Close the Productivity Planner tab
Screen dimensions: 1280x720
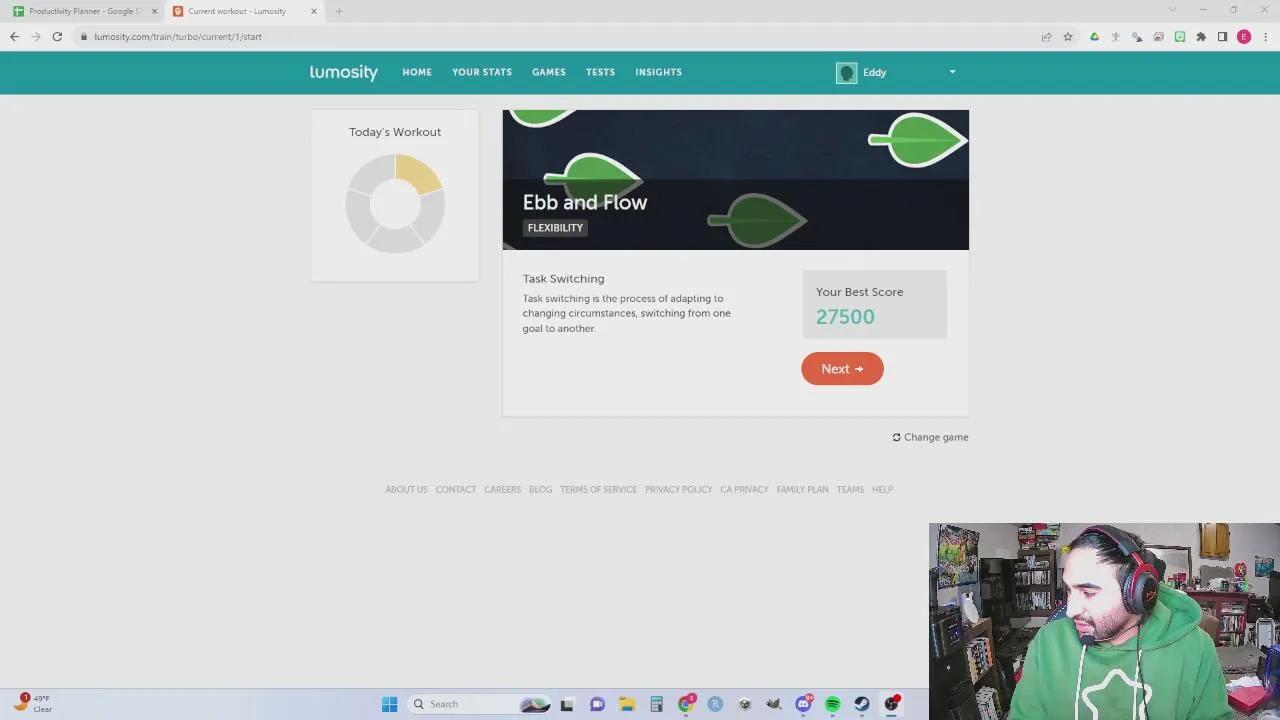coord(154,11)
